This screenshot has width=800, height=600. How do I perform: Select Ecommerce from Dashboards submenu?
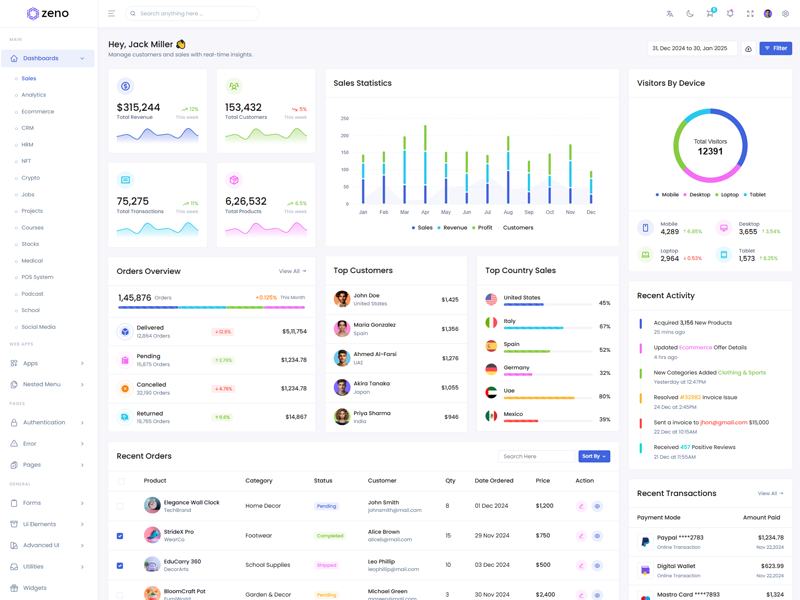point(38,111)
